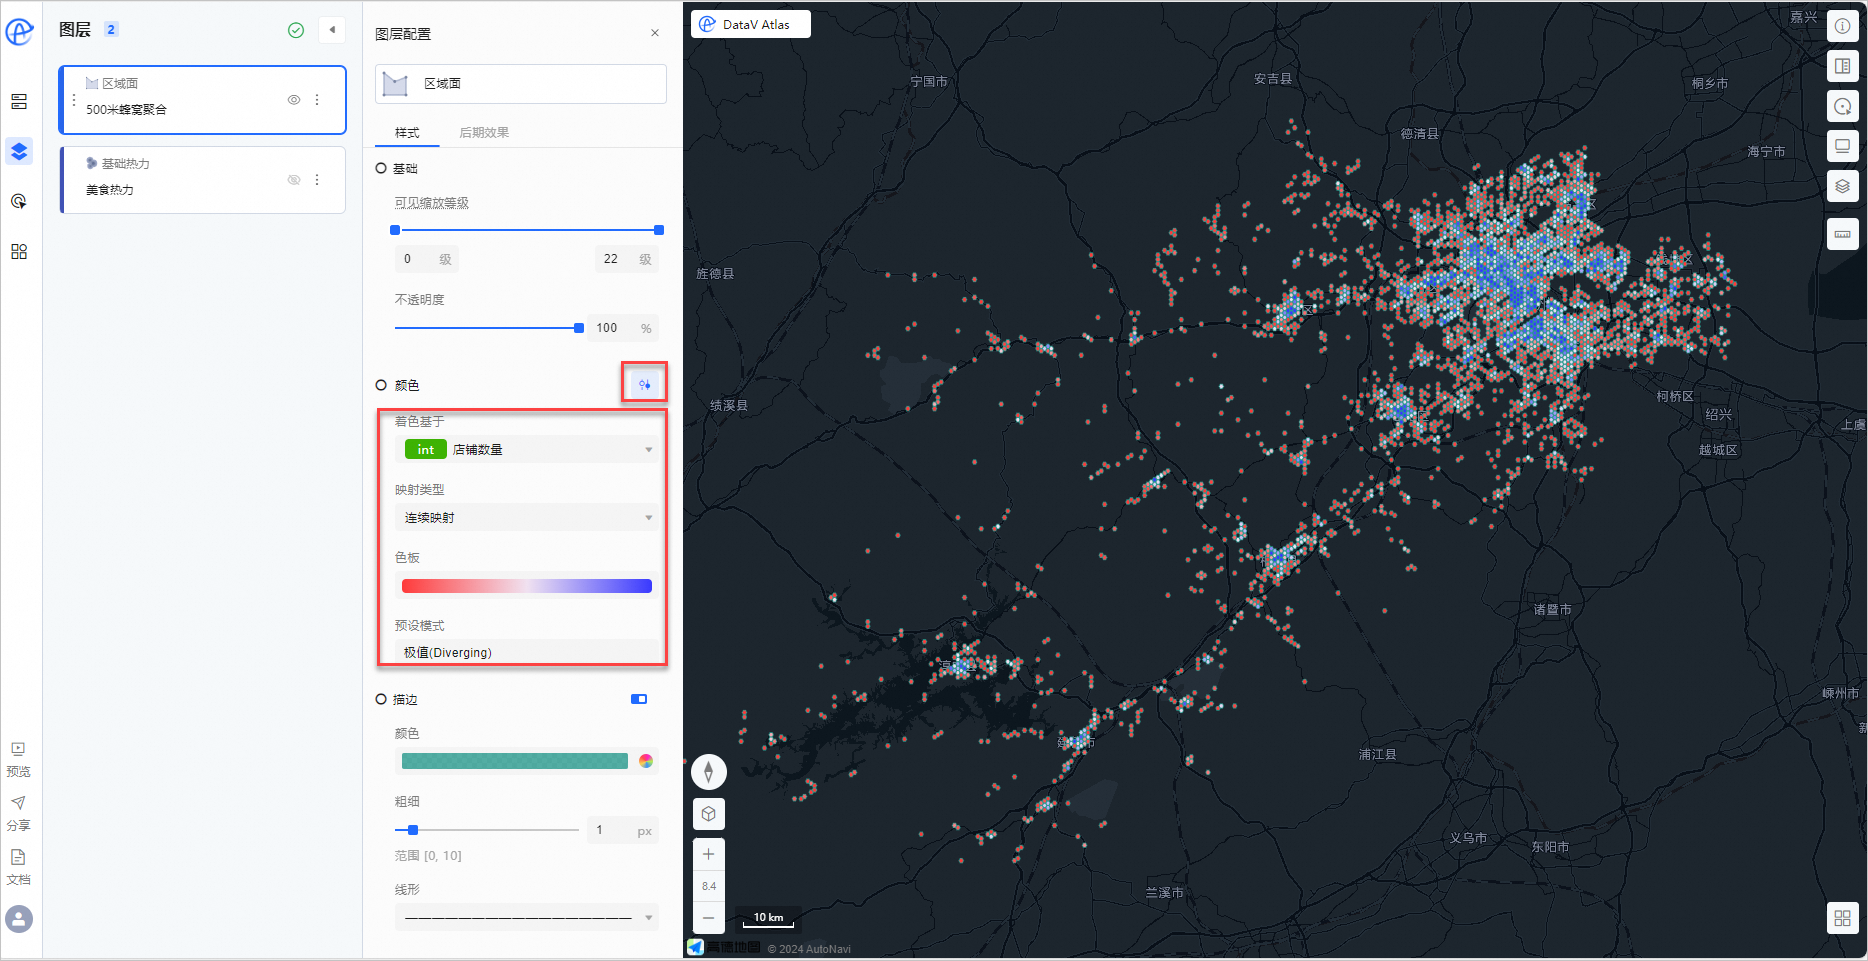
Task: Click the layer count badge showing 2
Action: tap(111, 30)
